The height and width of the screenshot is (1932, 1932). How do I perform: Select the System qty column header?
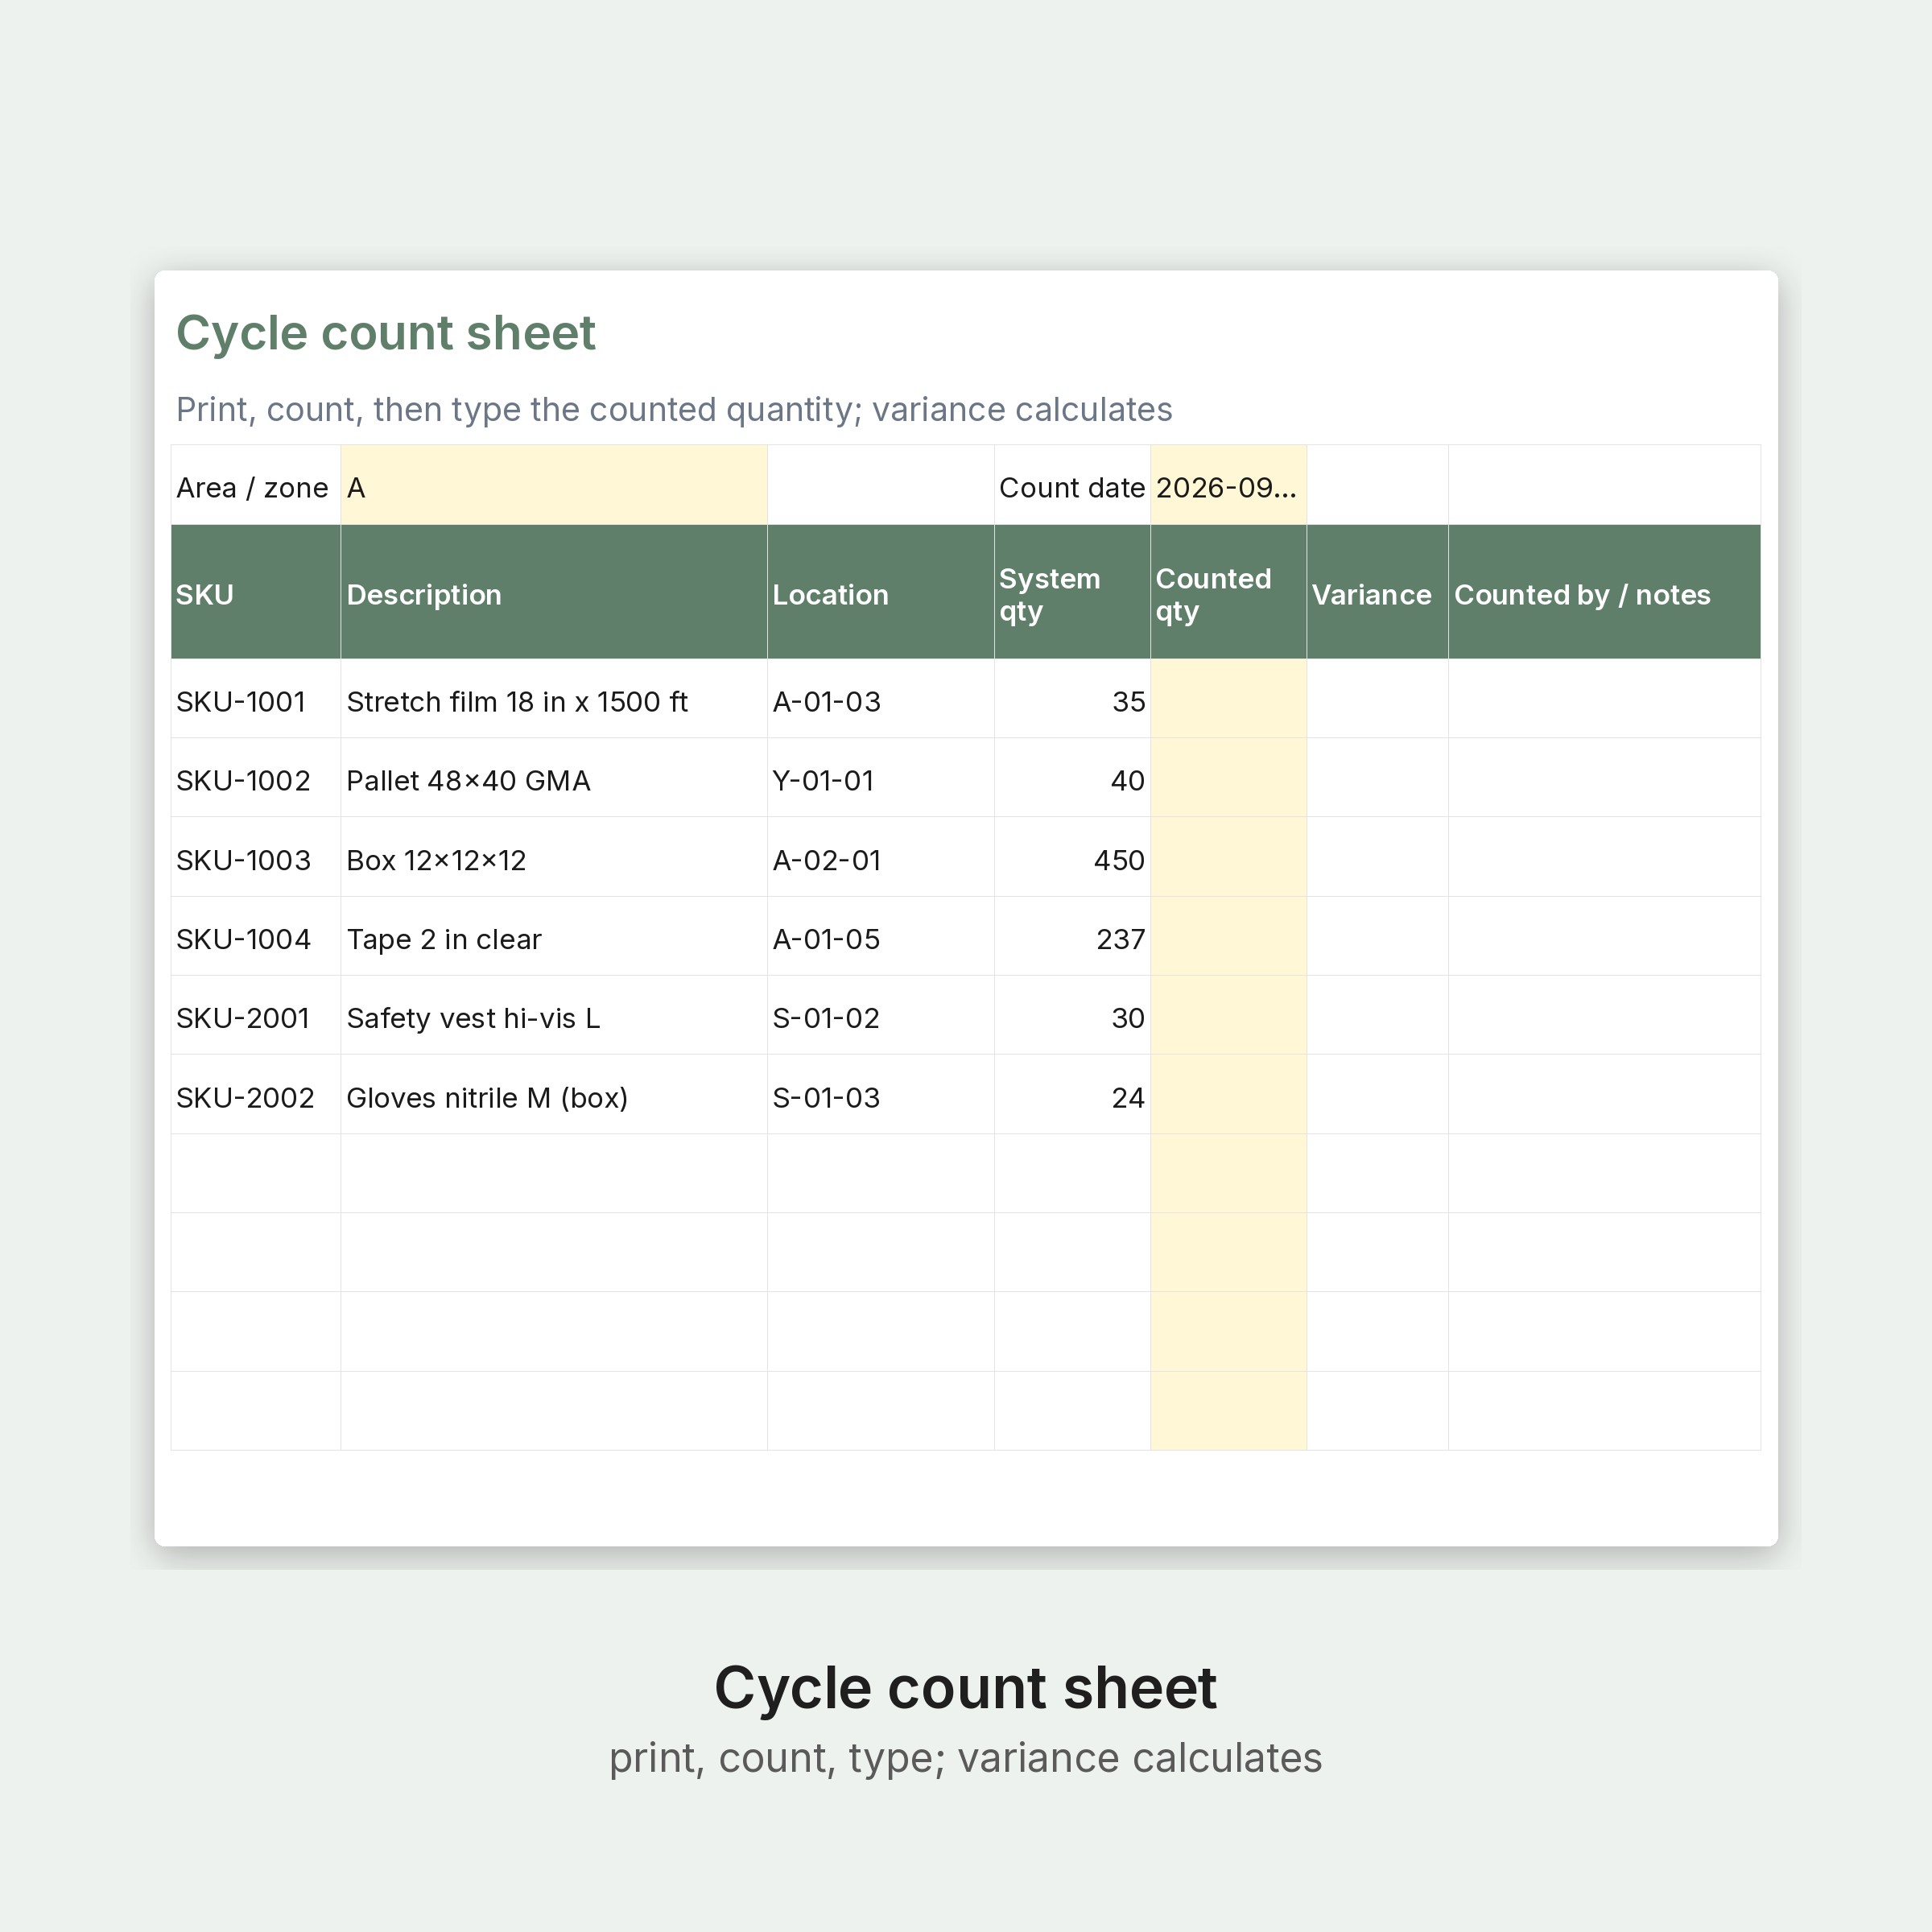pyautogui.click(x=1072, y=592)
